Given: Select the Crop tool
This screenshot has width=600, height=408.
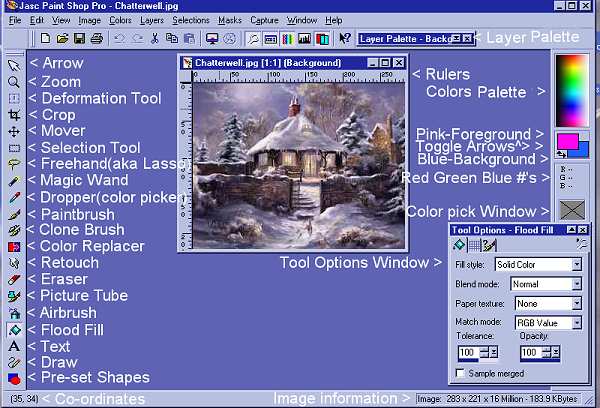Looking at the screenshot, I should pyautogui.click(x=14, y=115).
